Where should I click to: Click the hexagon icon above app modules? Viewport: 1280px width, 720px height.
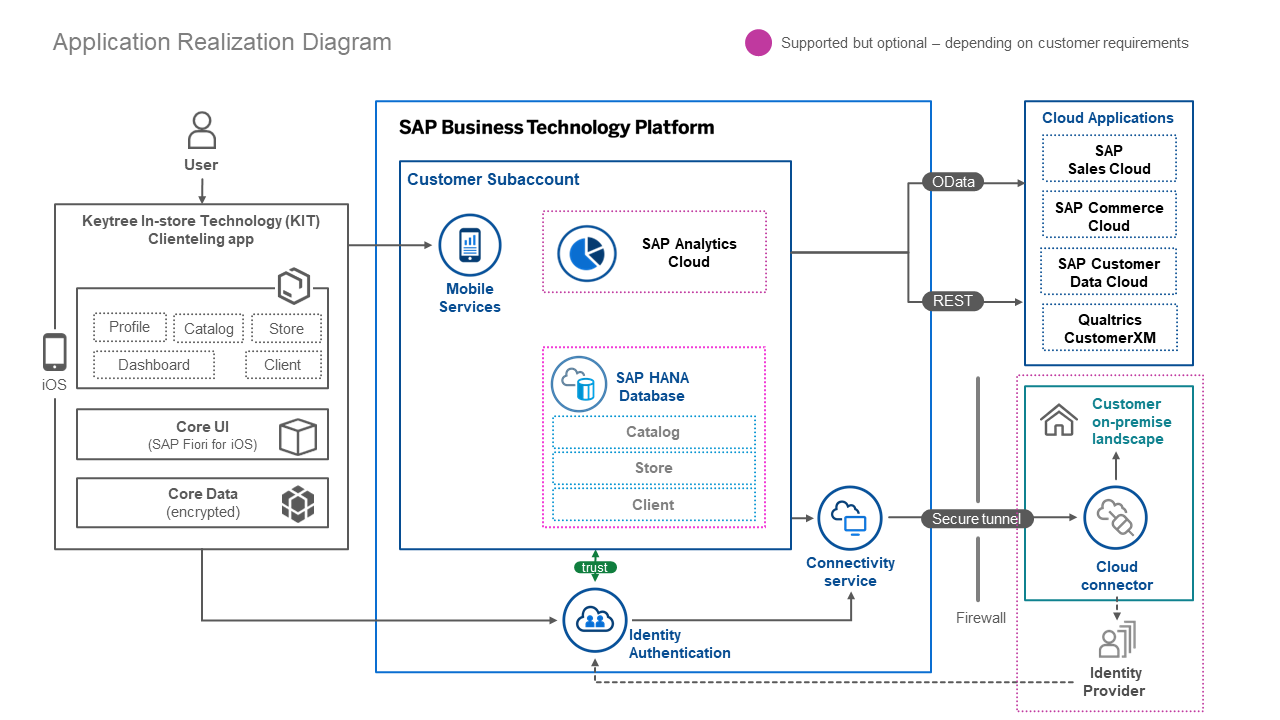293,287
